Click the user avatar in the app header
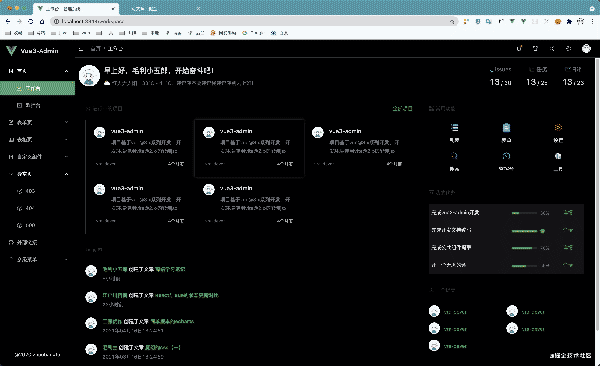The height and width of the screenshot is (366, 600). click(x=586, y=48)
